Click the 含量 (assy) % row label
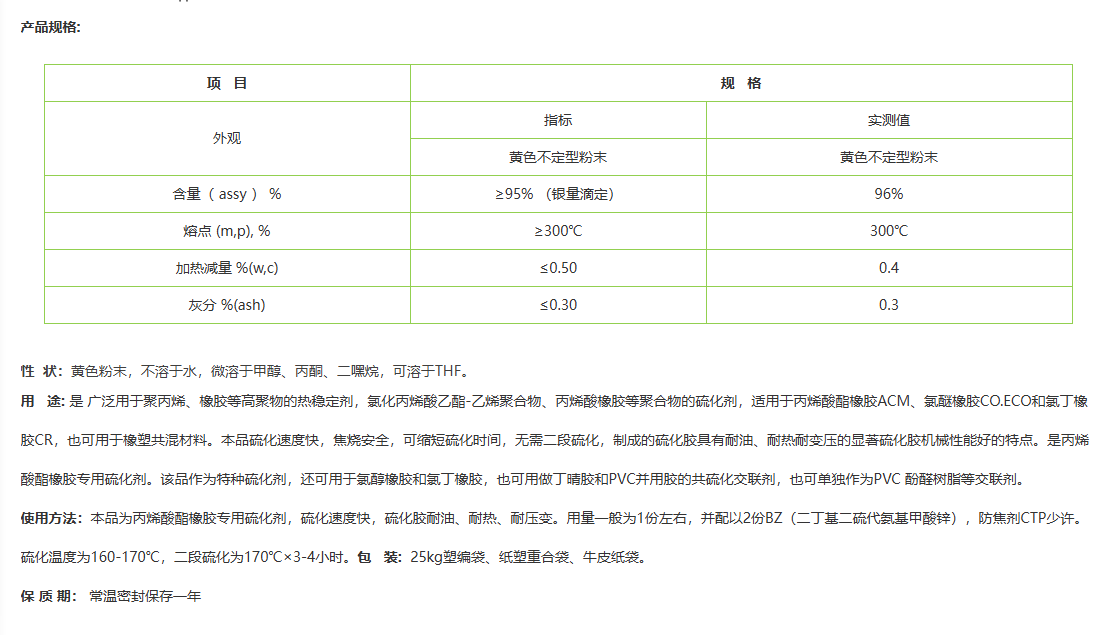 click(227, 194)
